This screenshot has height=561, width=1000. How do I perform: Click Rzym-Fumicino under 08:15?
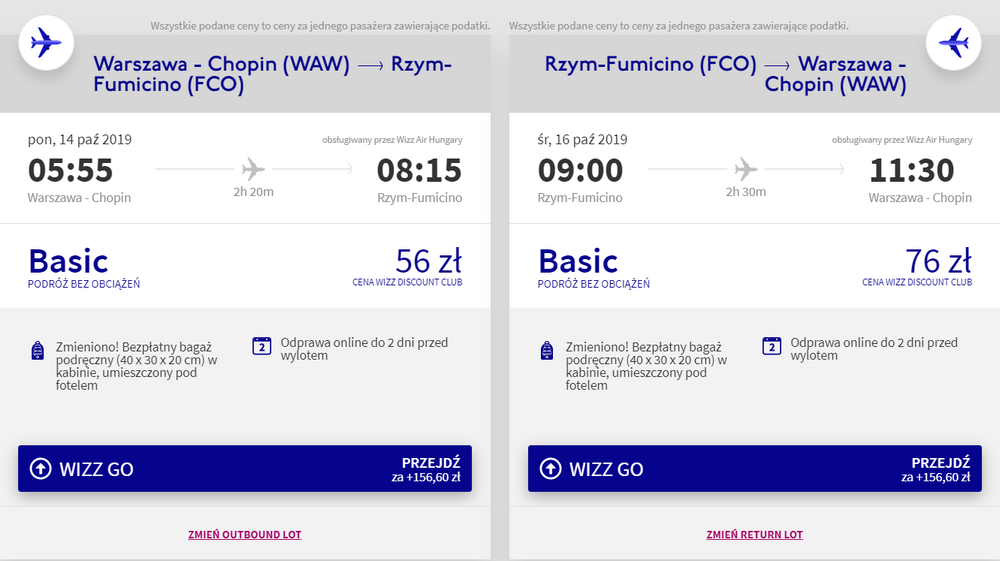click(420, 198)
